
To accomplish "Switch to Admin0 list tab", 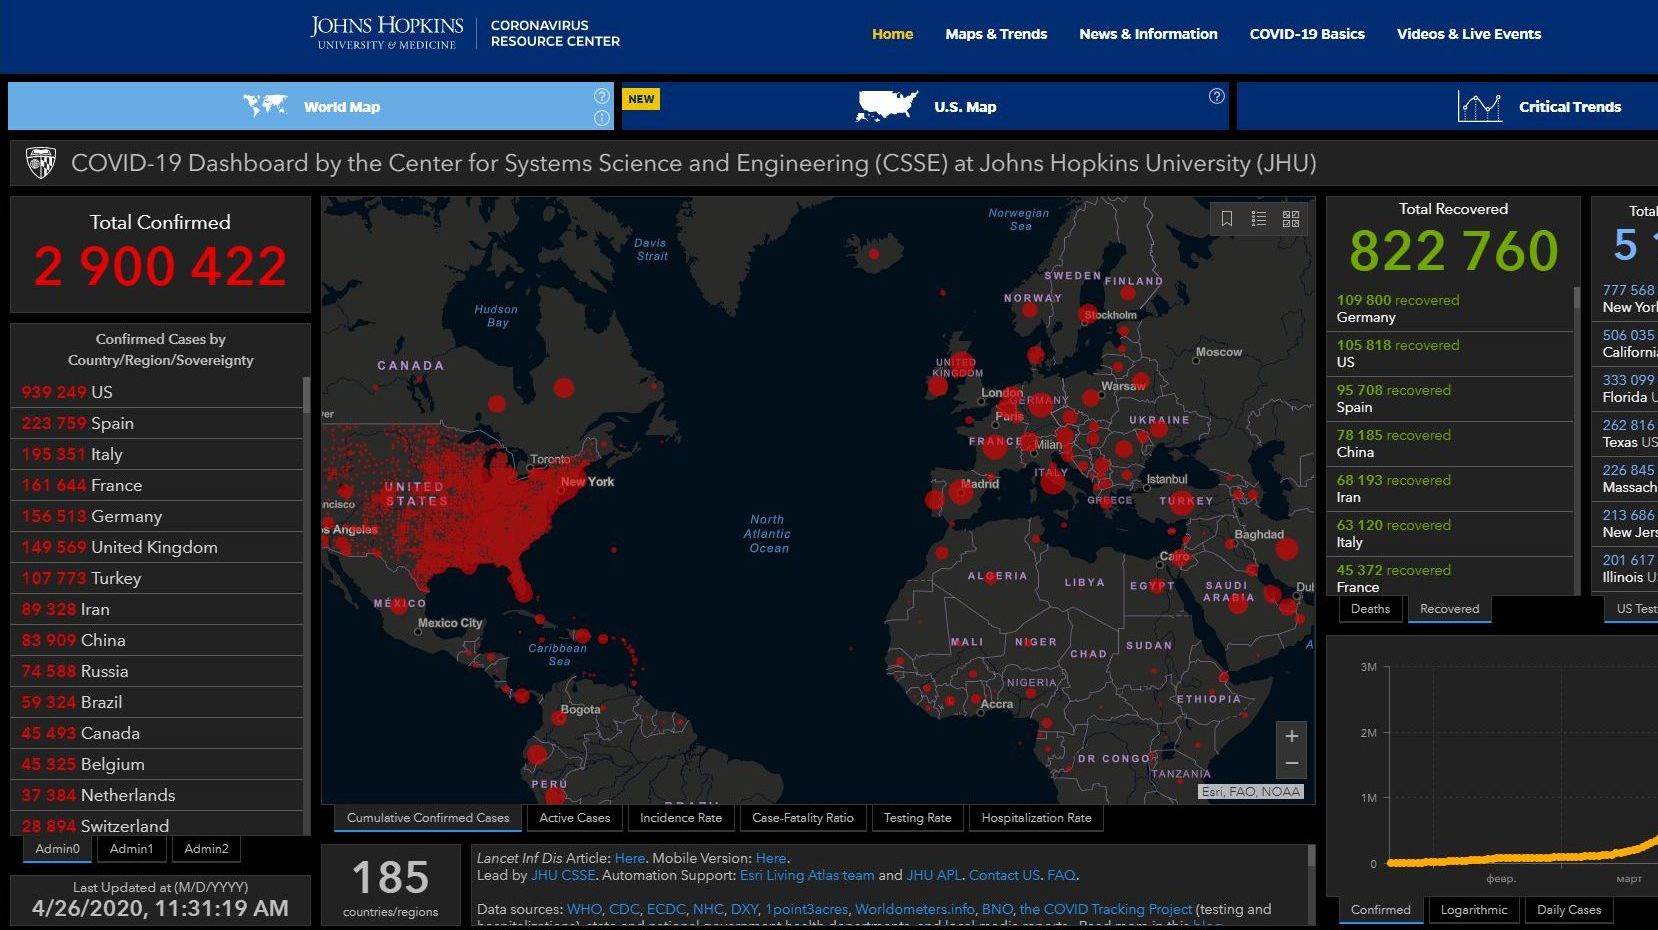I will [x=57, y=849].
